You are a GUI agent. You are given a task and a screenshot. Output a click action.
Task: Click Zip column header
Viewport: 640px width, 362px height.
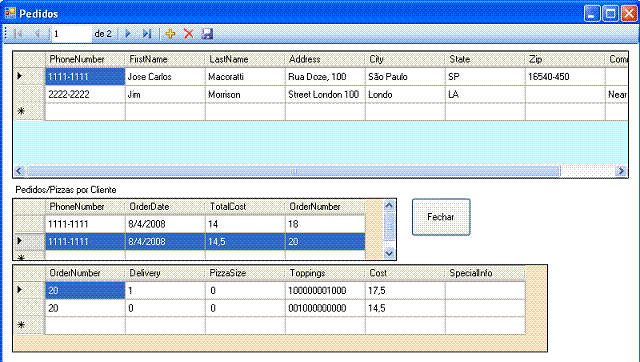[564, 59]
